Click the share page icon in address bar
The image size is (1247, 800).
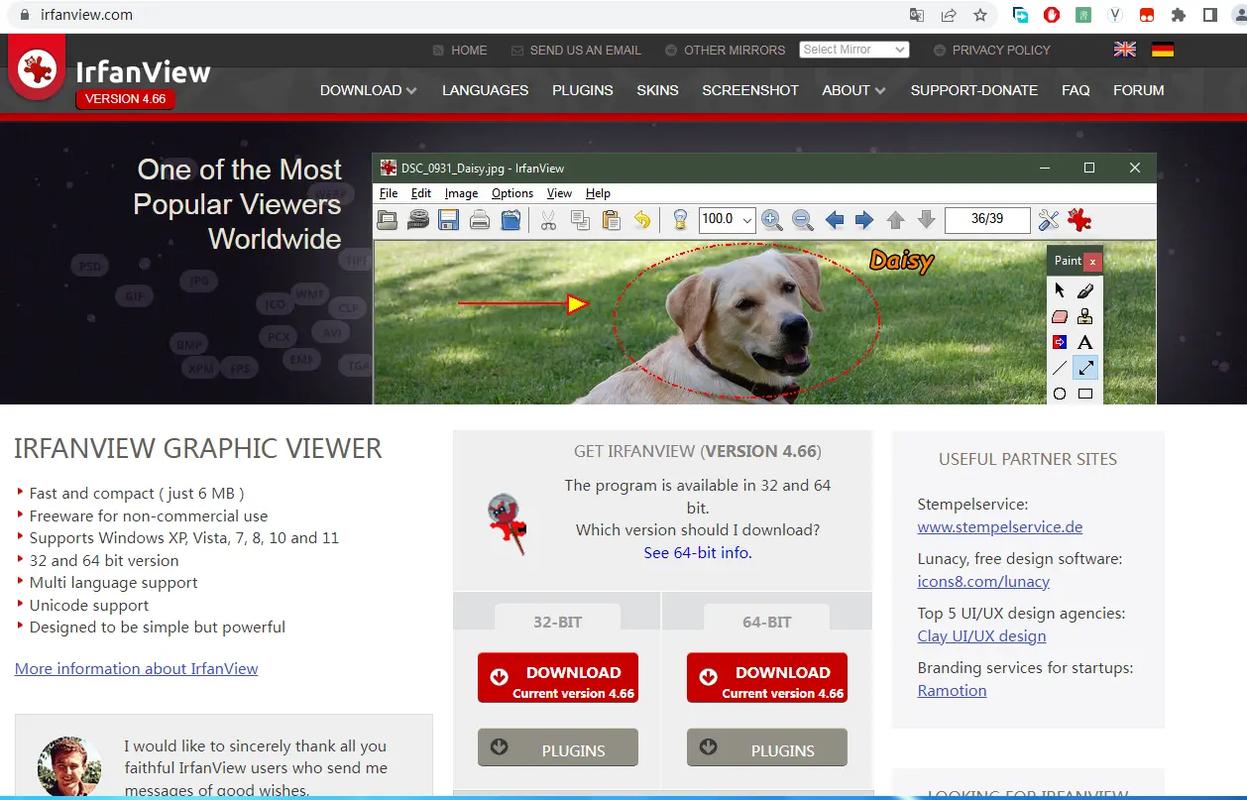948,15
